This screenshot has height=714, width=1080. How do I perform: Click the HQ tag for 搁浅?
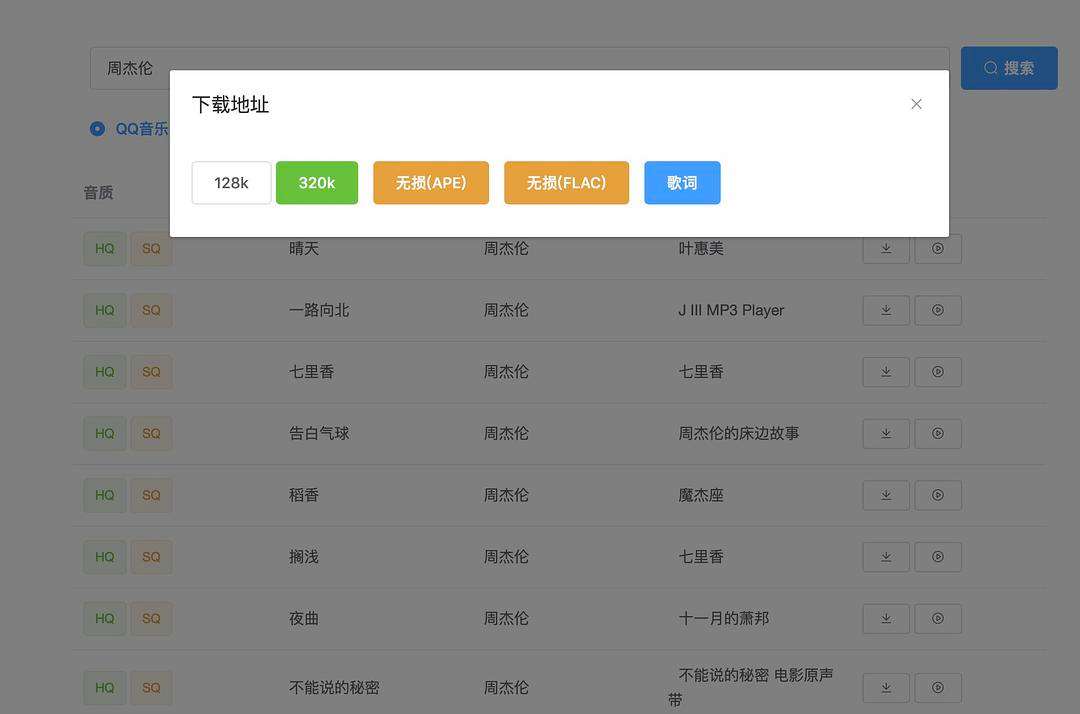point(105,557)
